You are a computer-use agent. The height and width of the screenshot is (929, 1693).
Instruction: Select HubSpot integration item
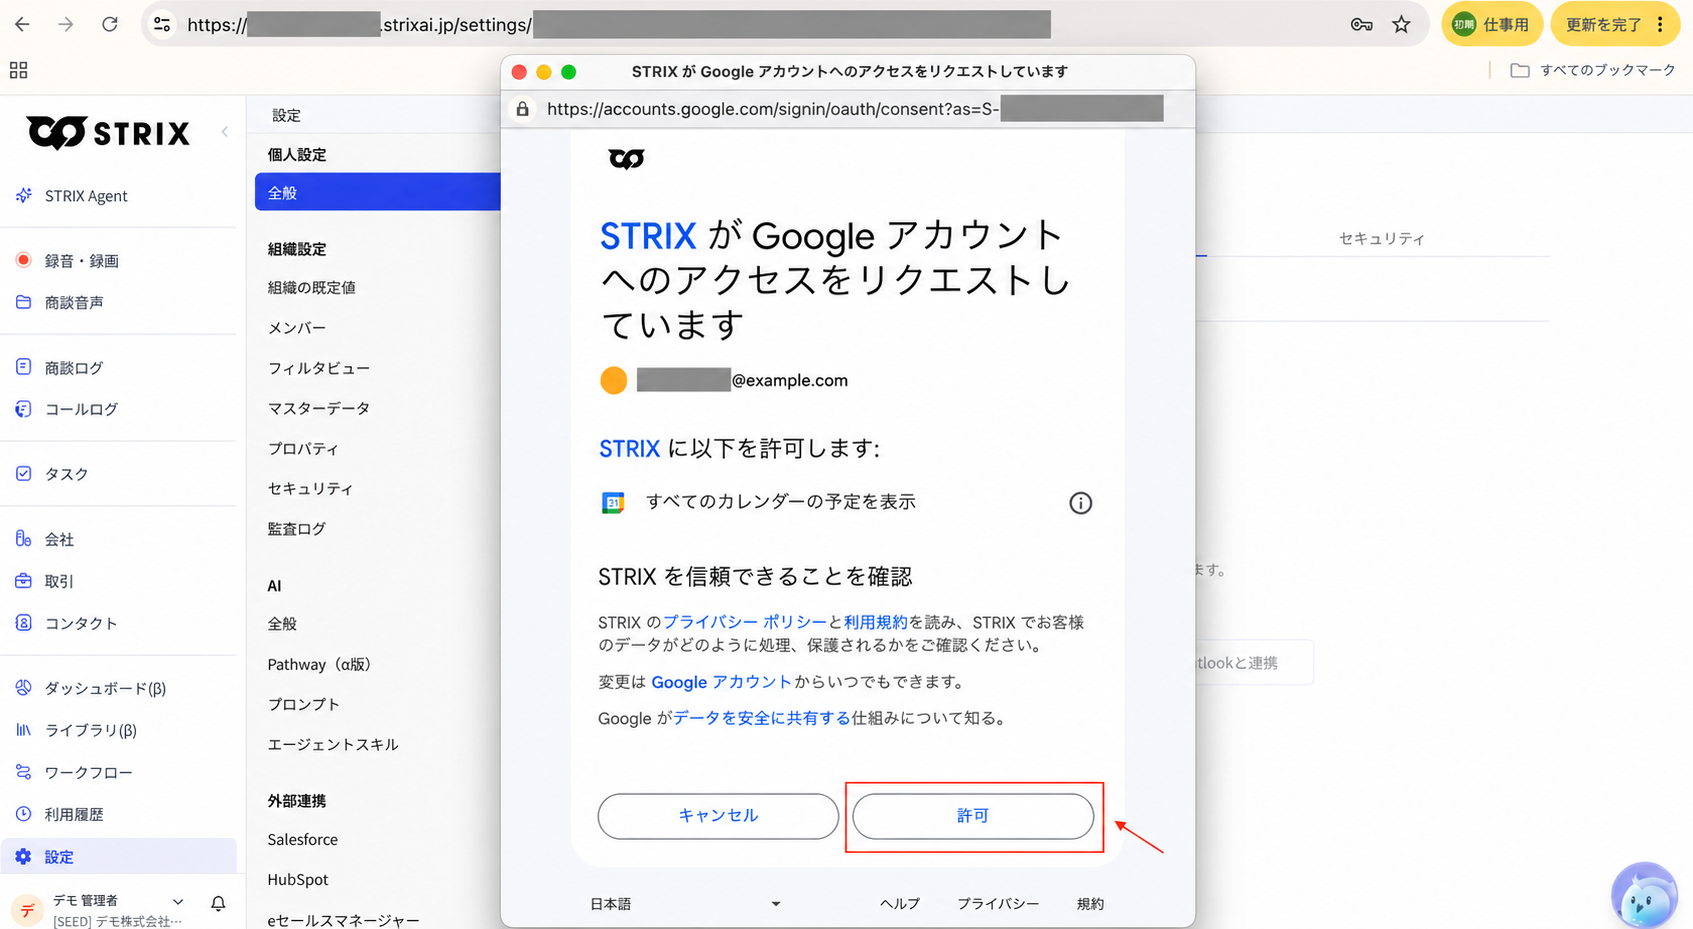pyautogui.click(x=297, y=880)
